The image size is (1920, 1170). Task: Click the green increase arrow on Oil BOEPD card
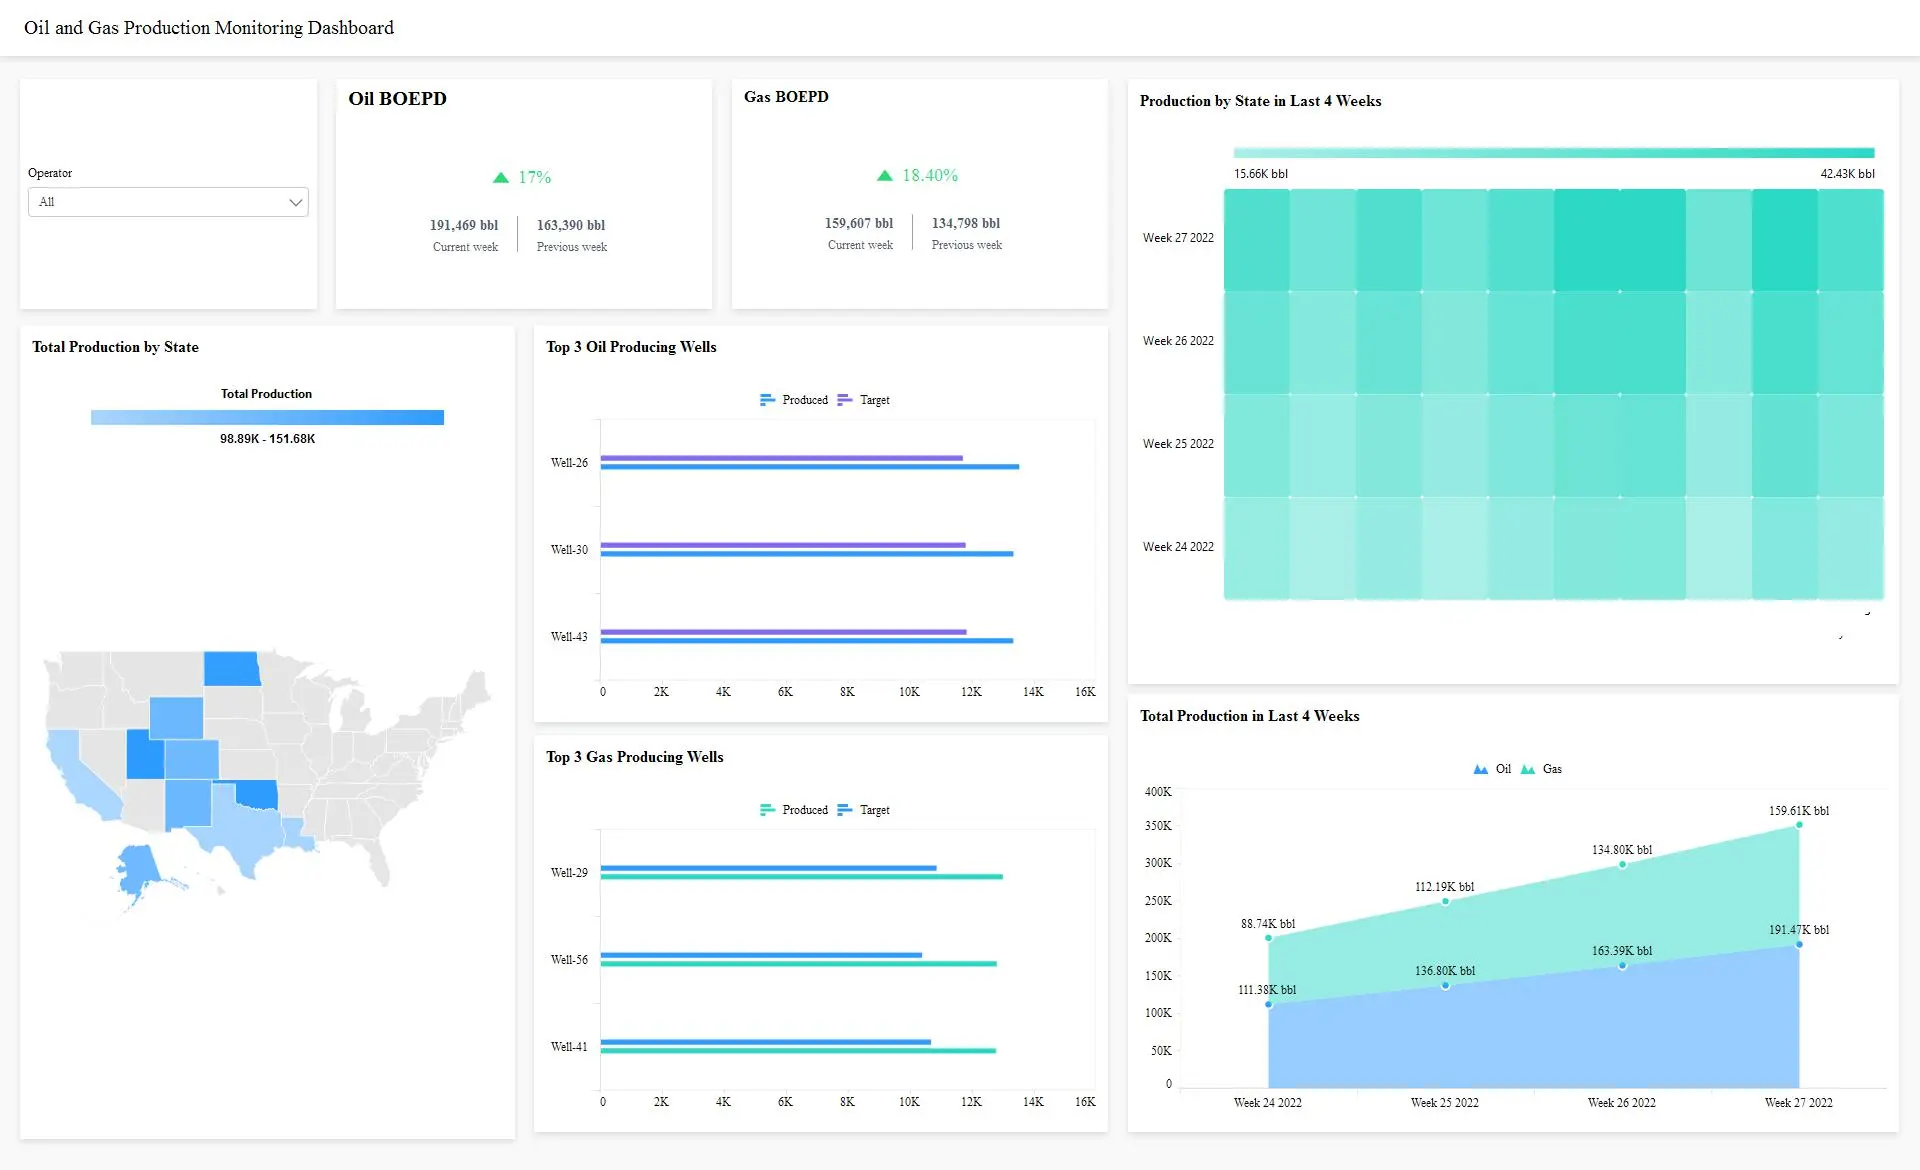500,176
